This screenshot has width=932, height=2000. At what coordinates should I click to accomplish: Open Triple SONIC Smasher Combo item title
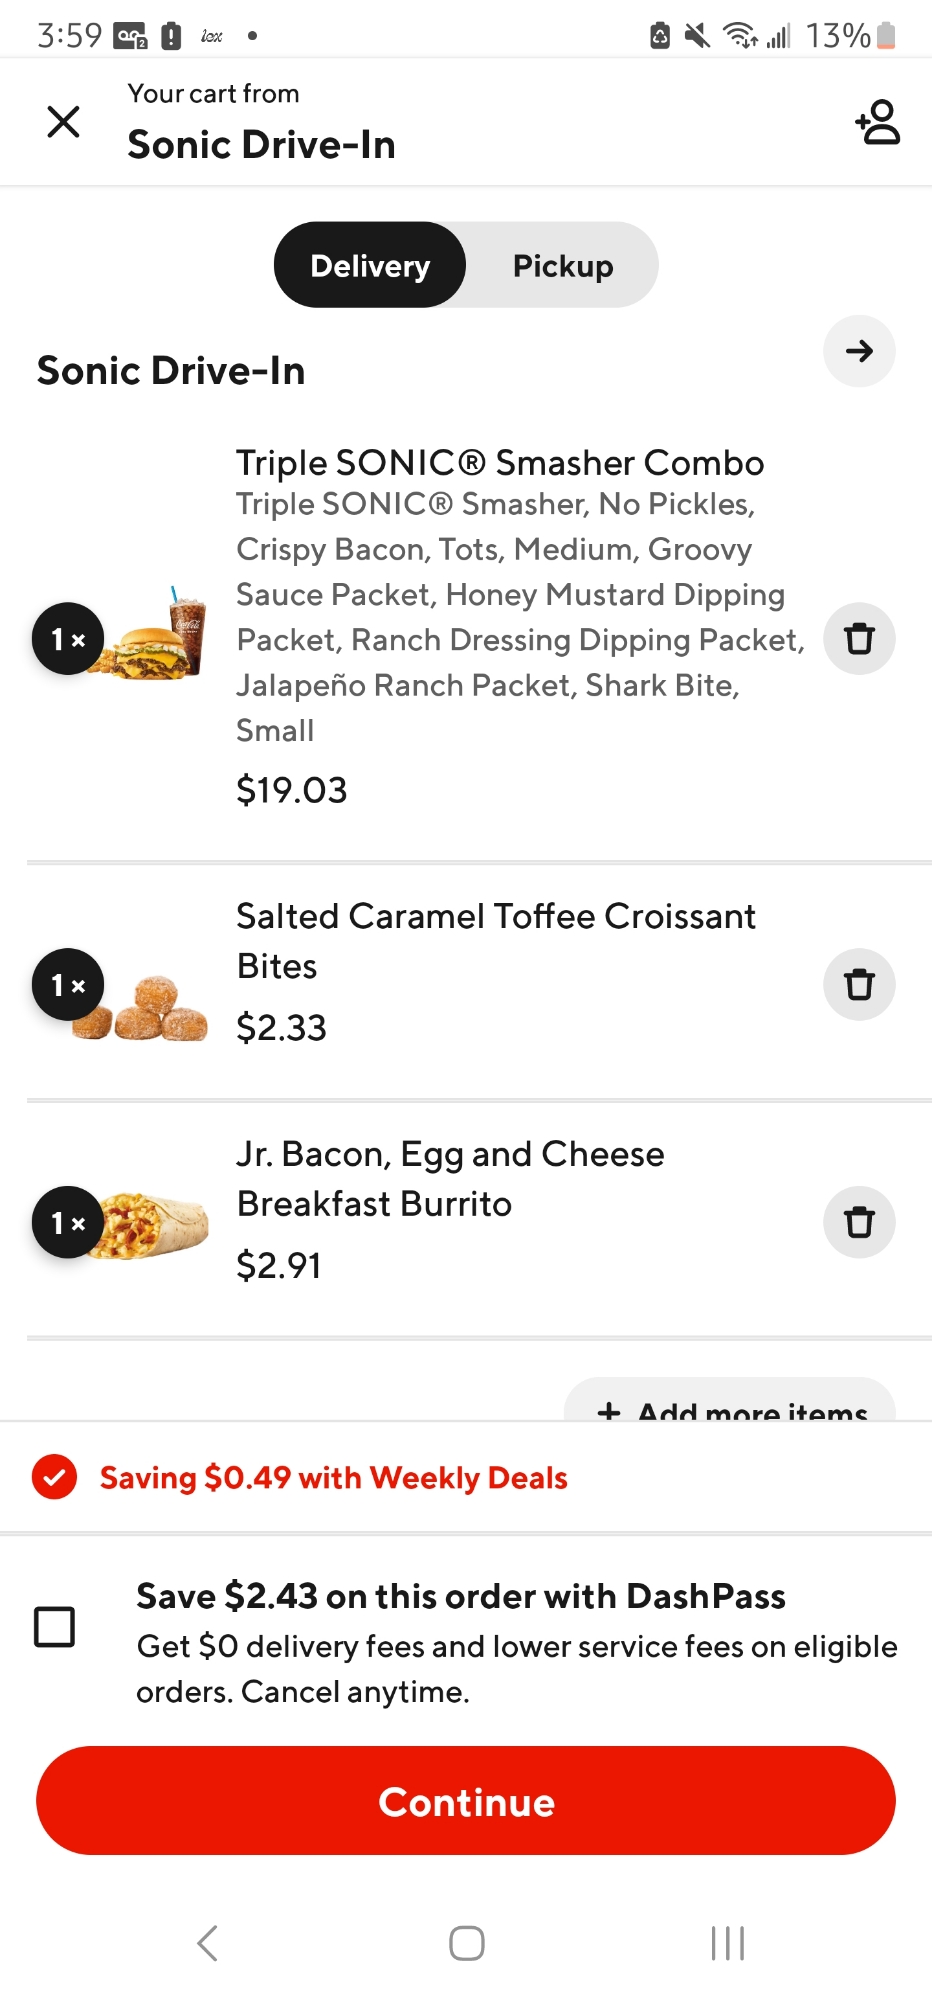tap(500, 463)
